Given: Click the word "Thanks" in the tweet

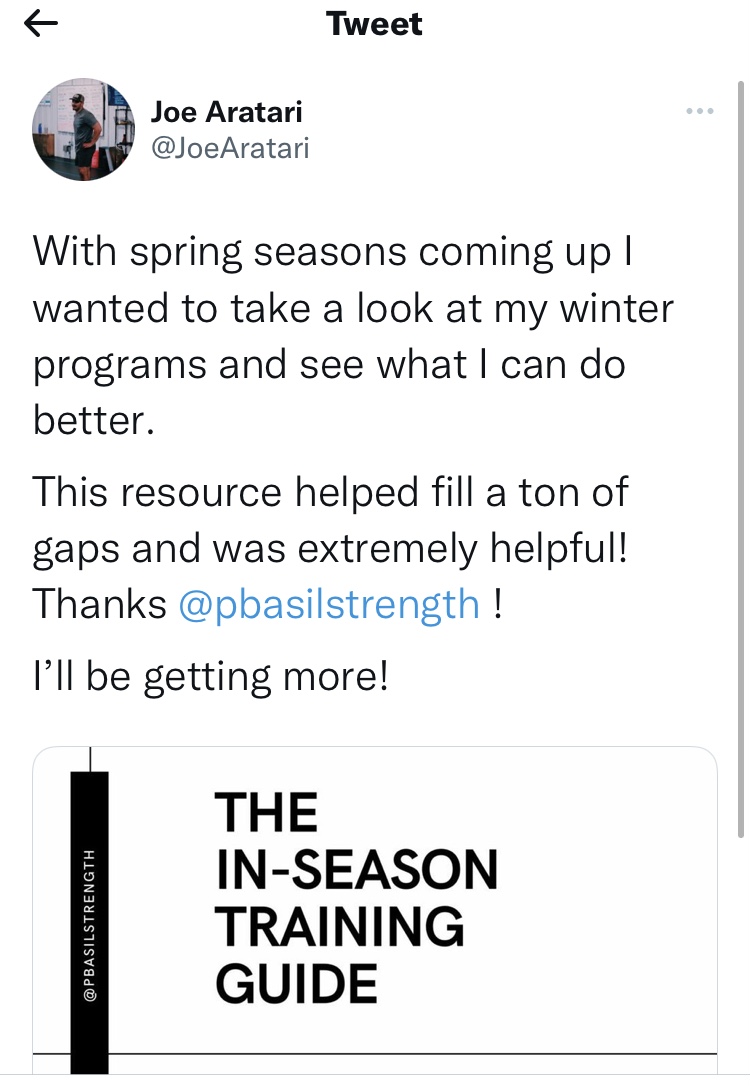Looking at the screenshot, I should (x=100, y=604).
